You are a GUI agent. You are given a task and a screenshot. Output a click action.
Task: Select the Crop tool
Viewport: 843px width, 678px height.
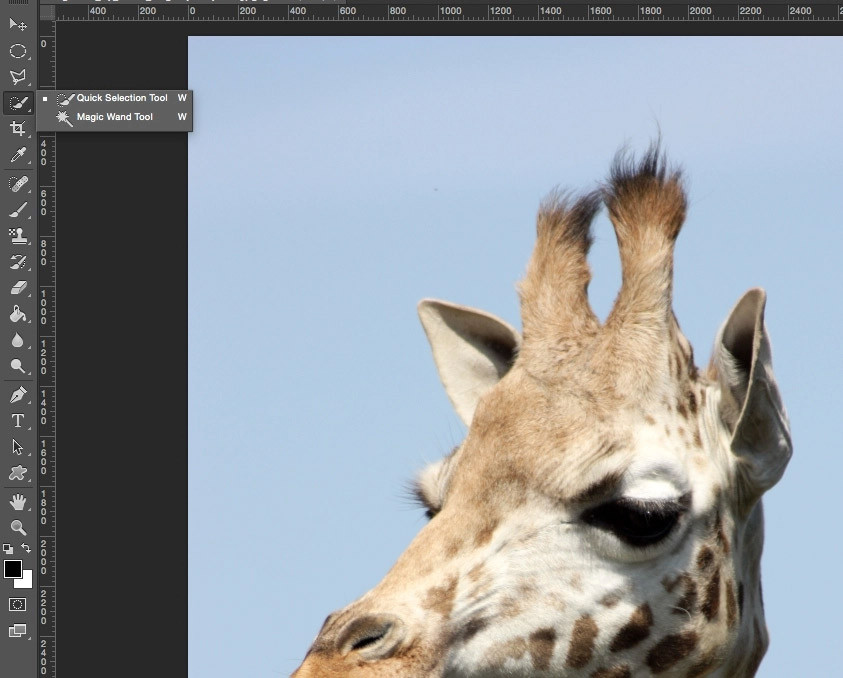click(x=17, y=129)
